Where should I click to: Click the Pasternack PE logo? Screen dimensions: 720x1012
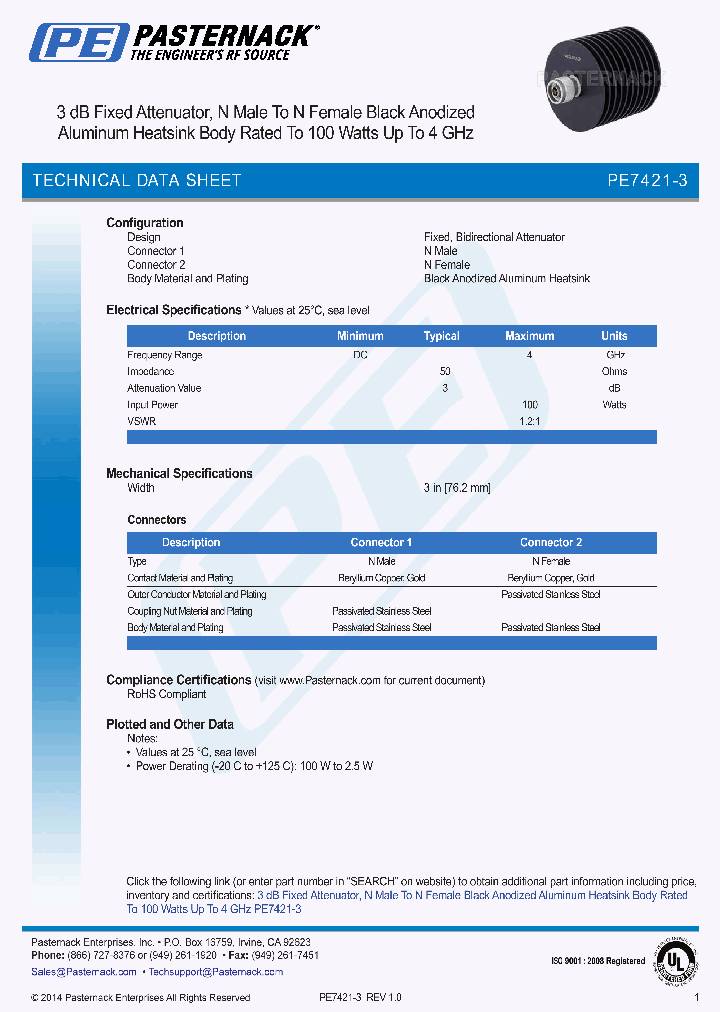[x=174, y=42]
